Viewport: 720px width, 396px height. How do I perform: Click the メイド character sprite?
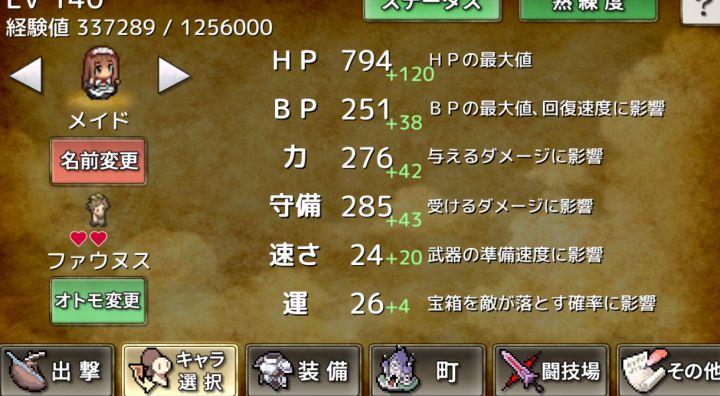point(101,74)
